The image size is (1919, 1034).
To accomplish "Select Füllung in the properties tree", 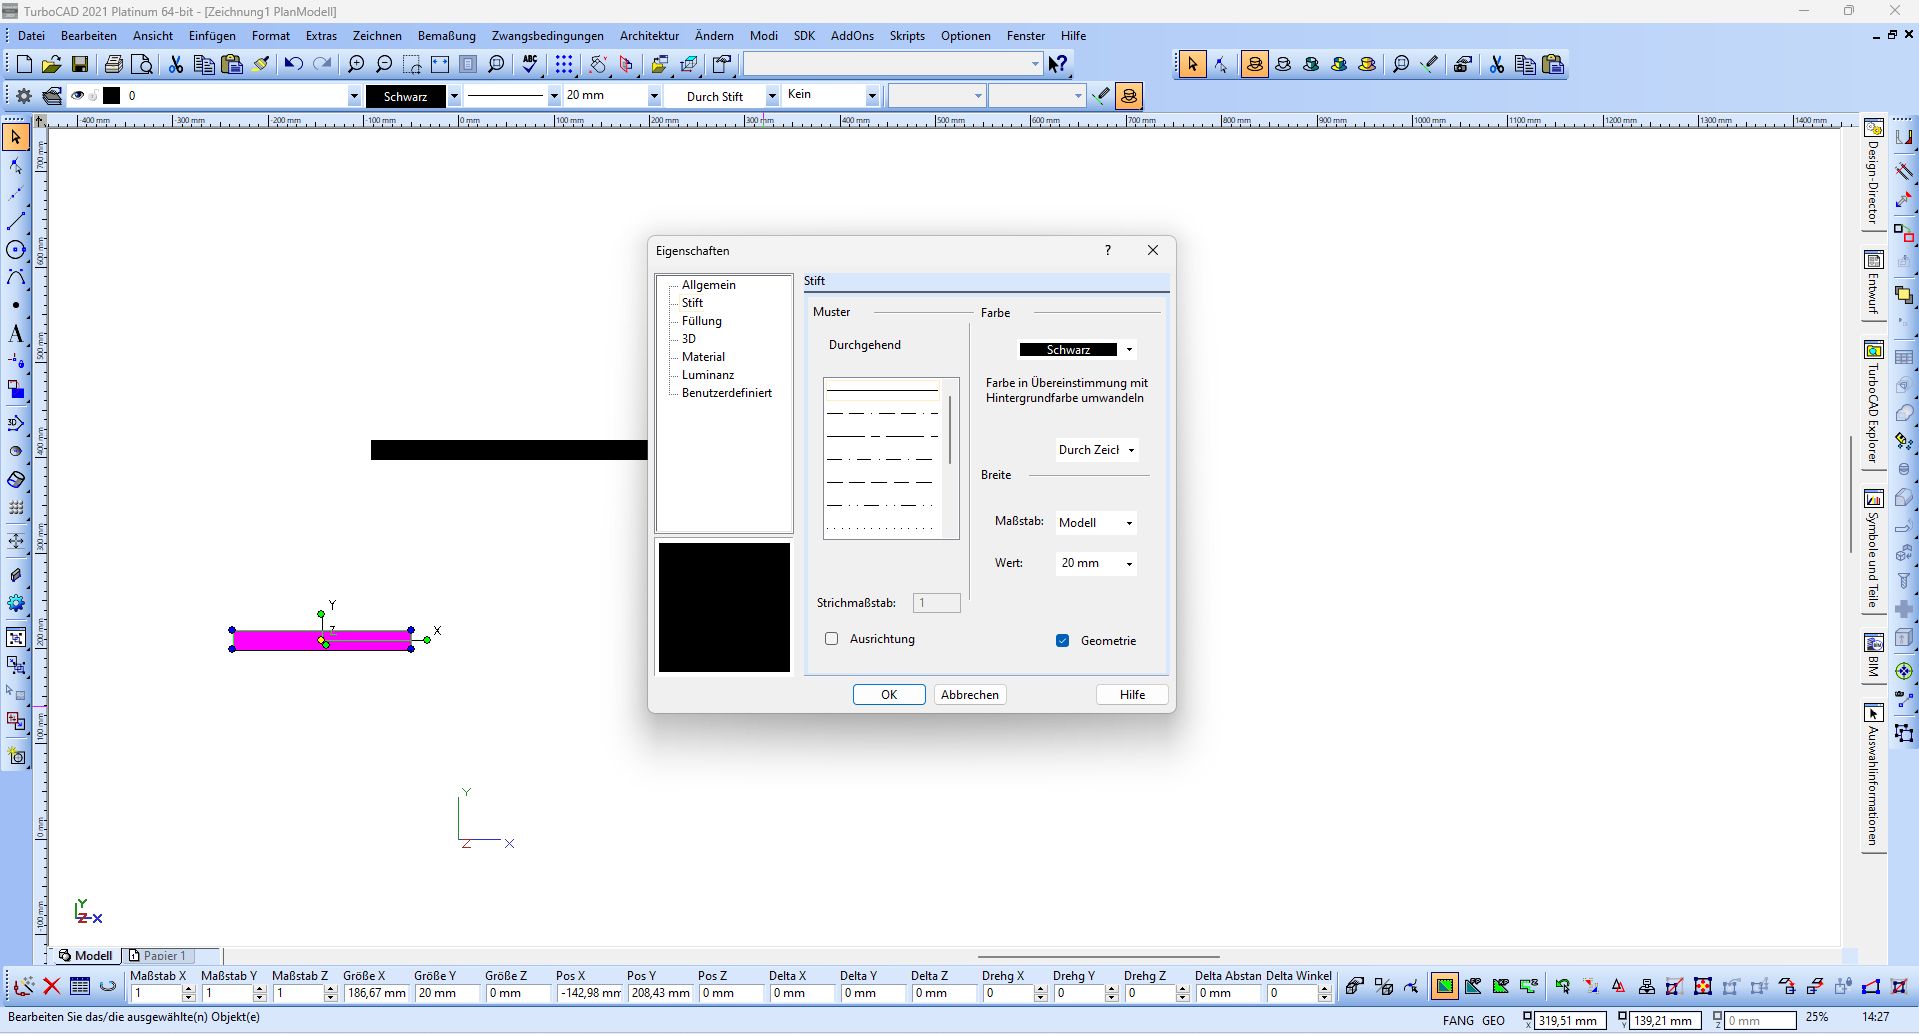I will pyautogui.click(x=701, y=321).
